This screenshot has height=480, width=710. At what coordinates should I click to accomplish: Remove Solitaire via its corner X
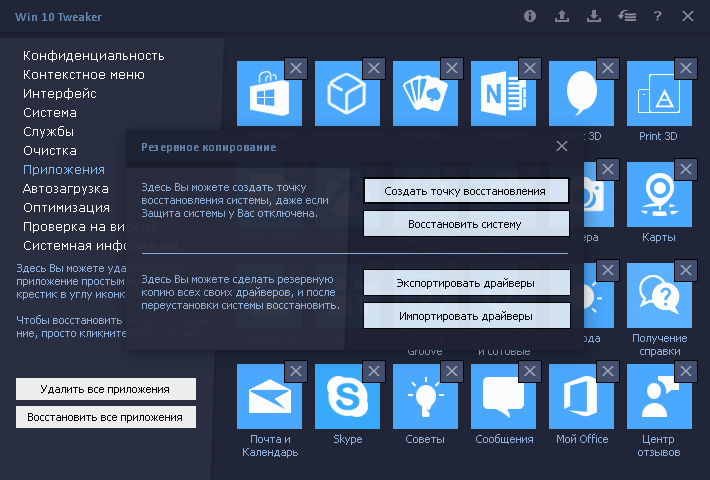click(x=452, y=68)
